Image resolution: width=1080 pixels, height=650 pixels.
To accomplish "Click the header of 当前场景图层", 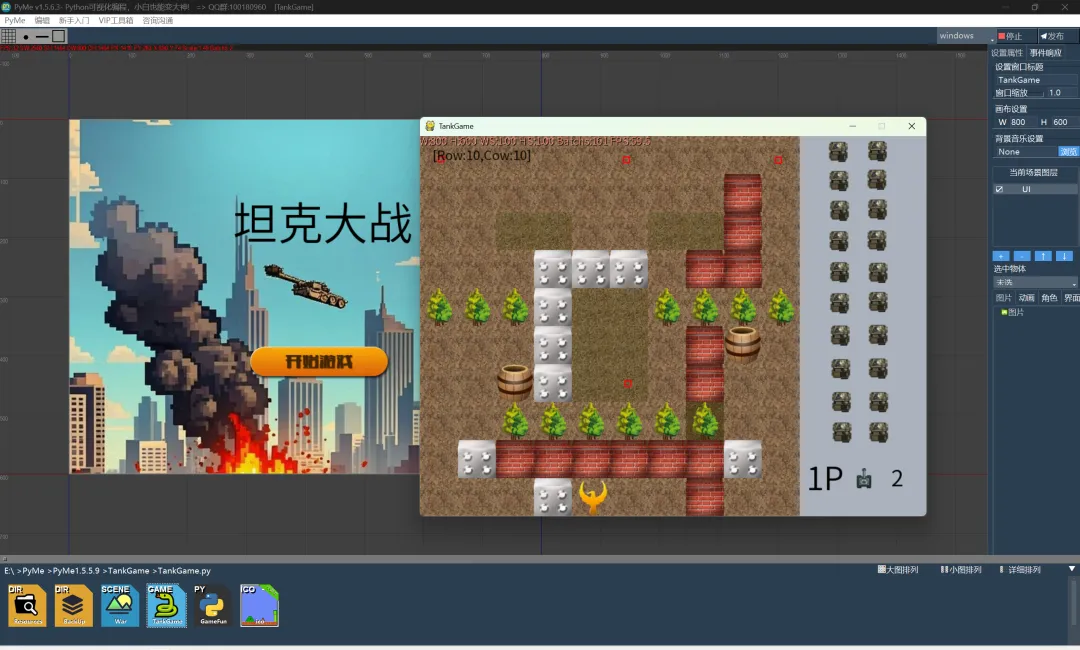I will pyautogui.click(x=1033, y=173).
